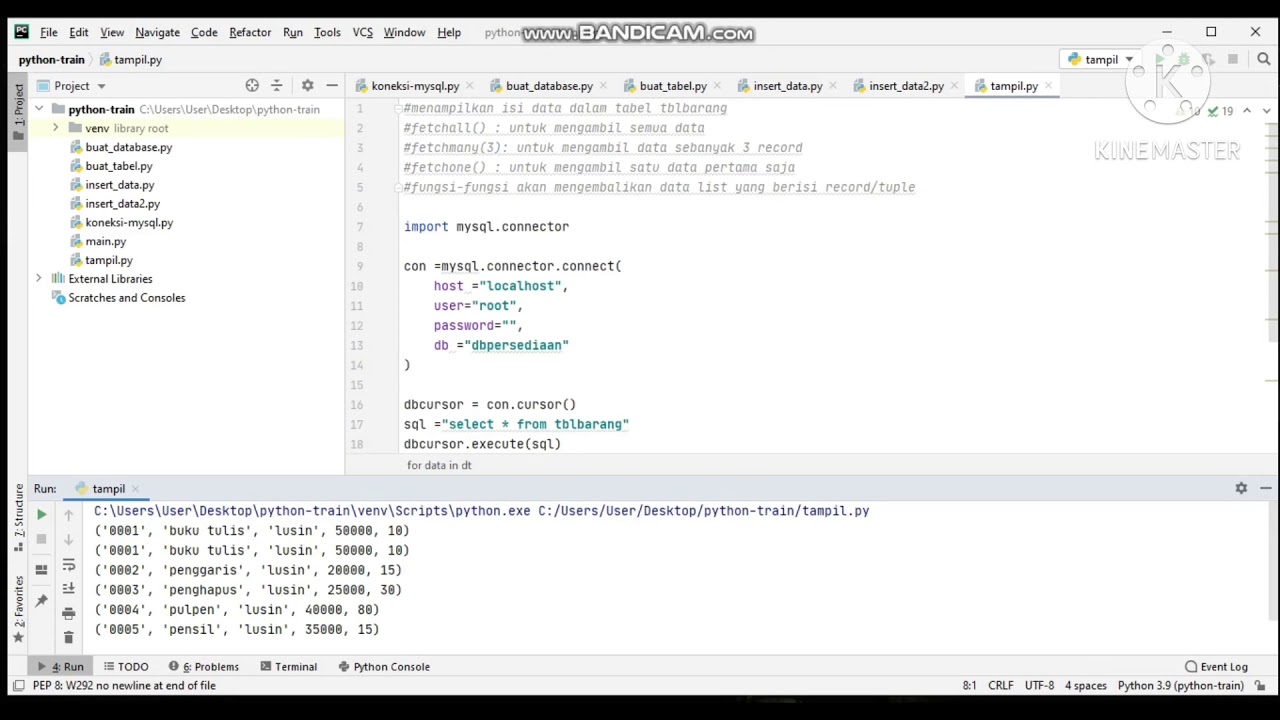Click the stop process icon in Run panel
1280x720 pixels.
click(41, 539)
